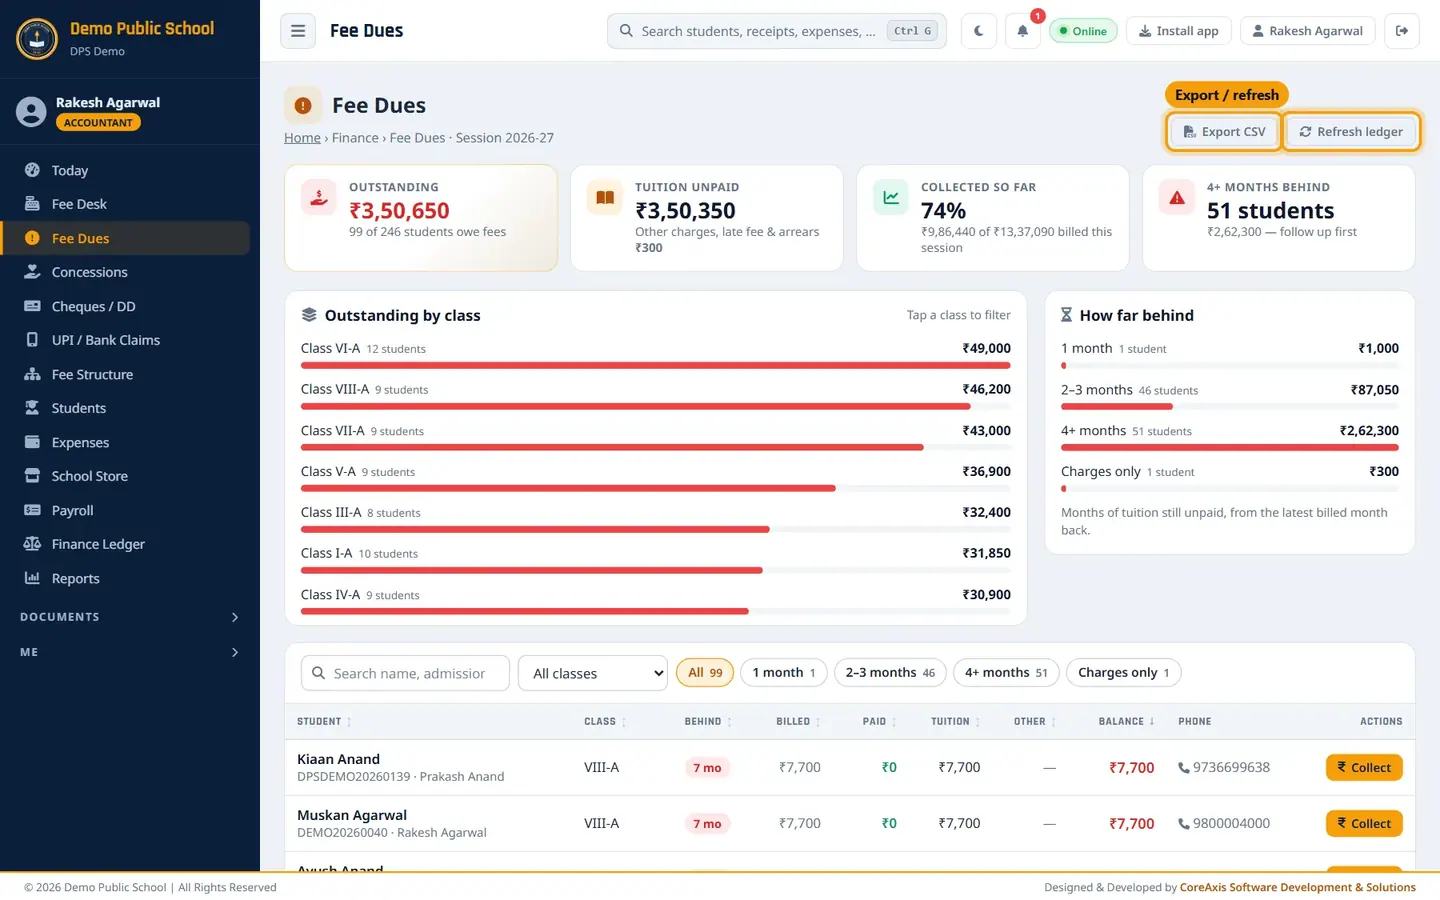Click the School Store shop icon

coord(32,476)
